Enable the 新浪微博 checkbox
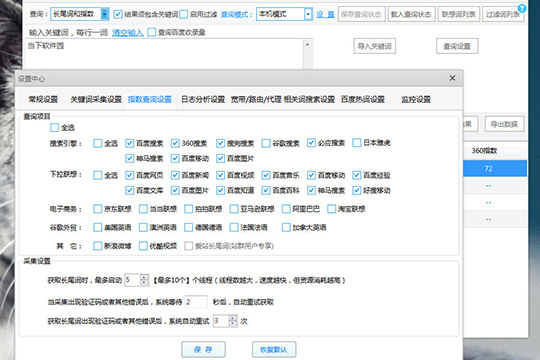 97,246
